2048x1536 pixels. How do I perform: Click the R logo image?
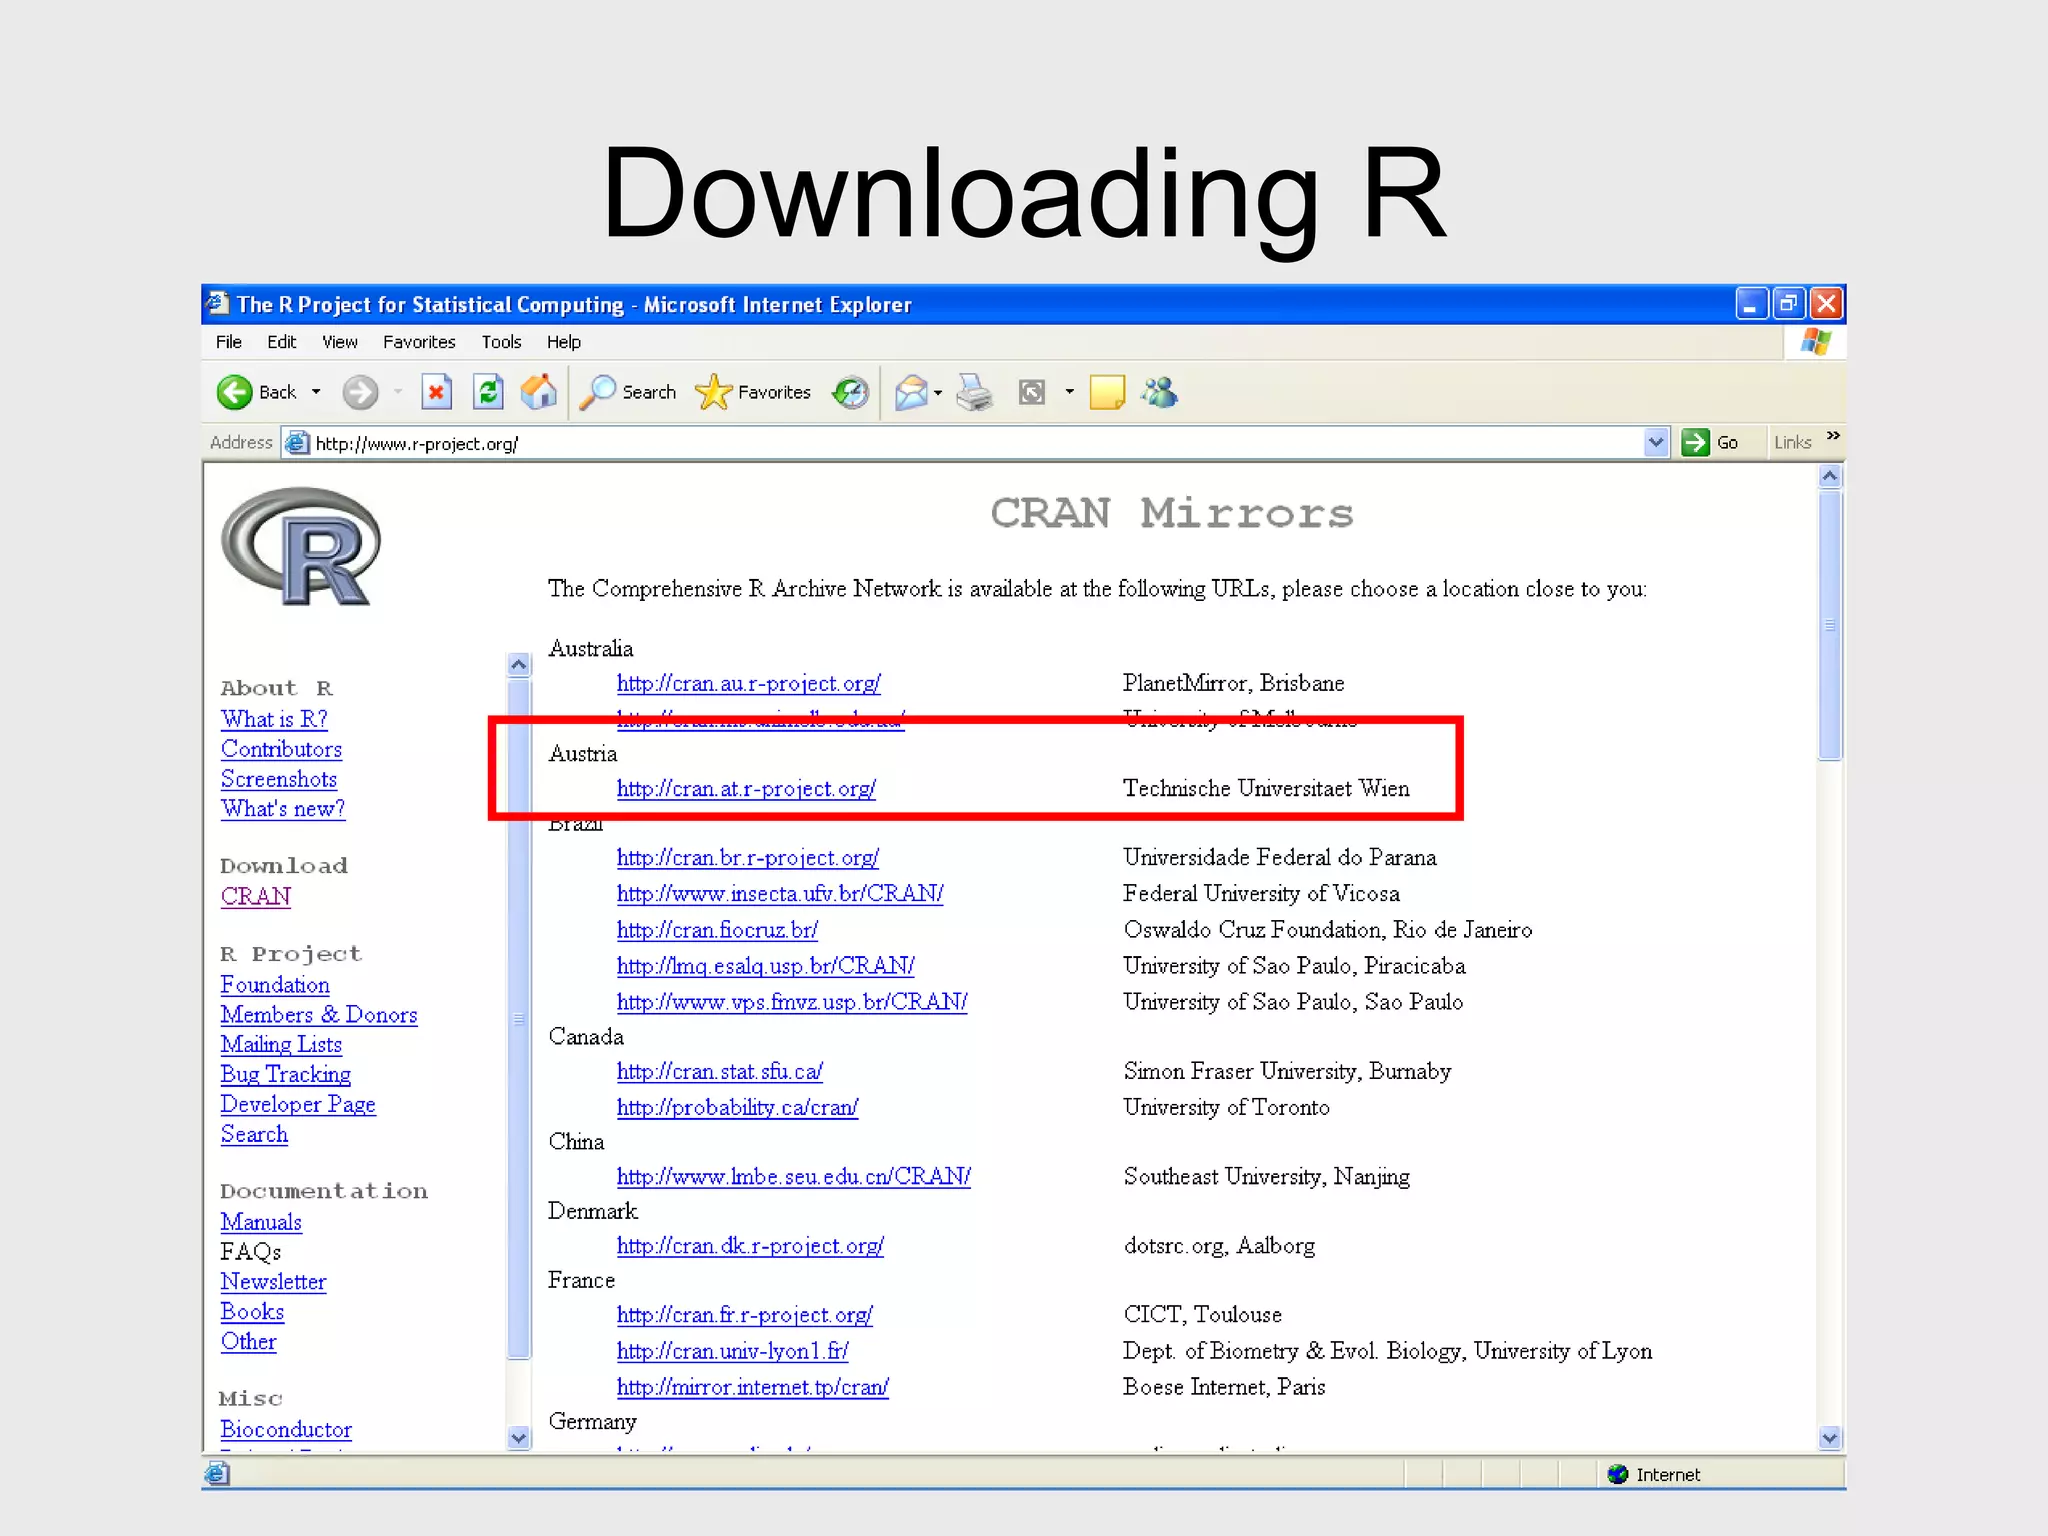301,546
